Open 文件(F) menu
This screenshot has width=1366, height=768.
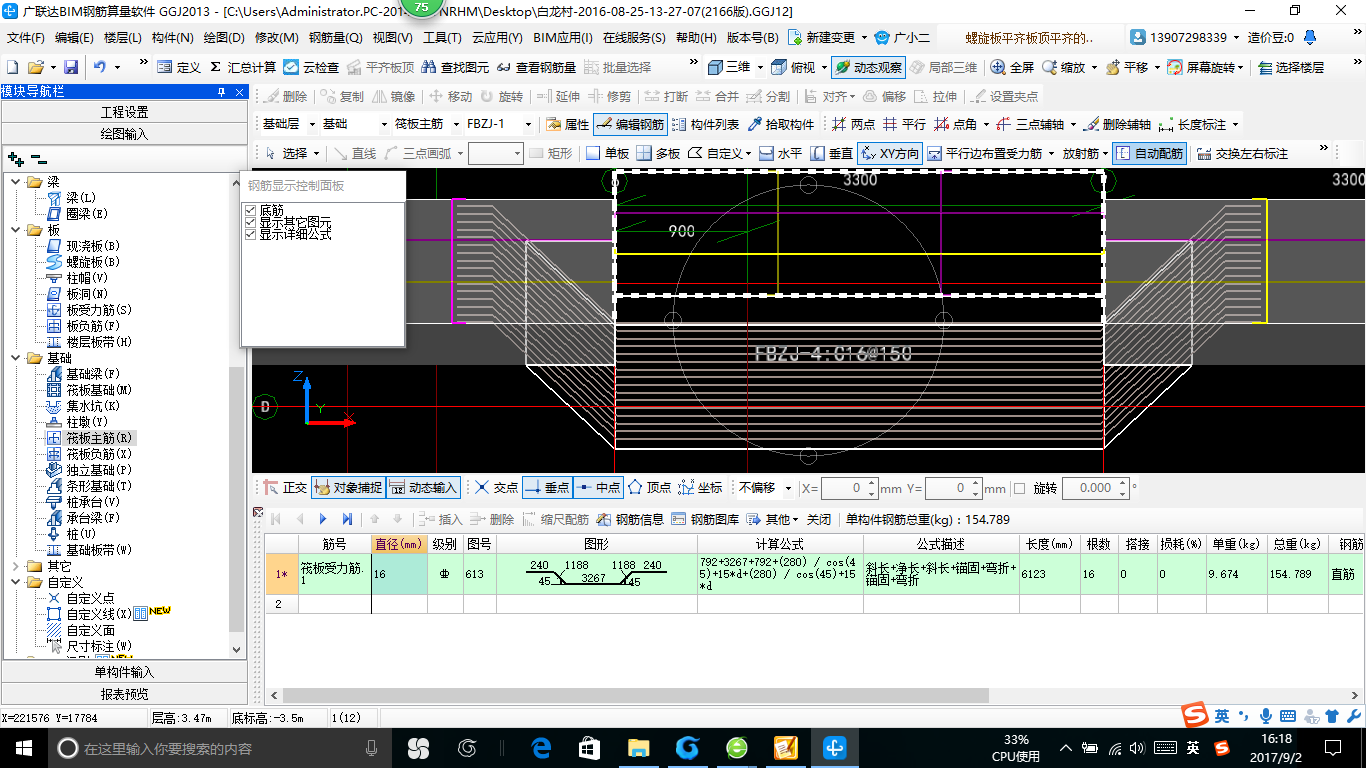point(26,37)
